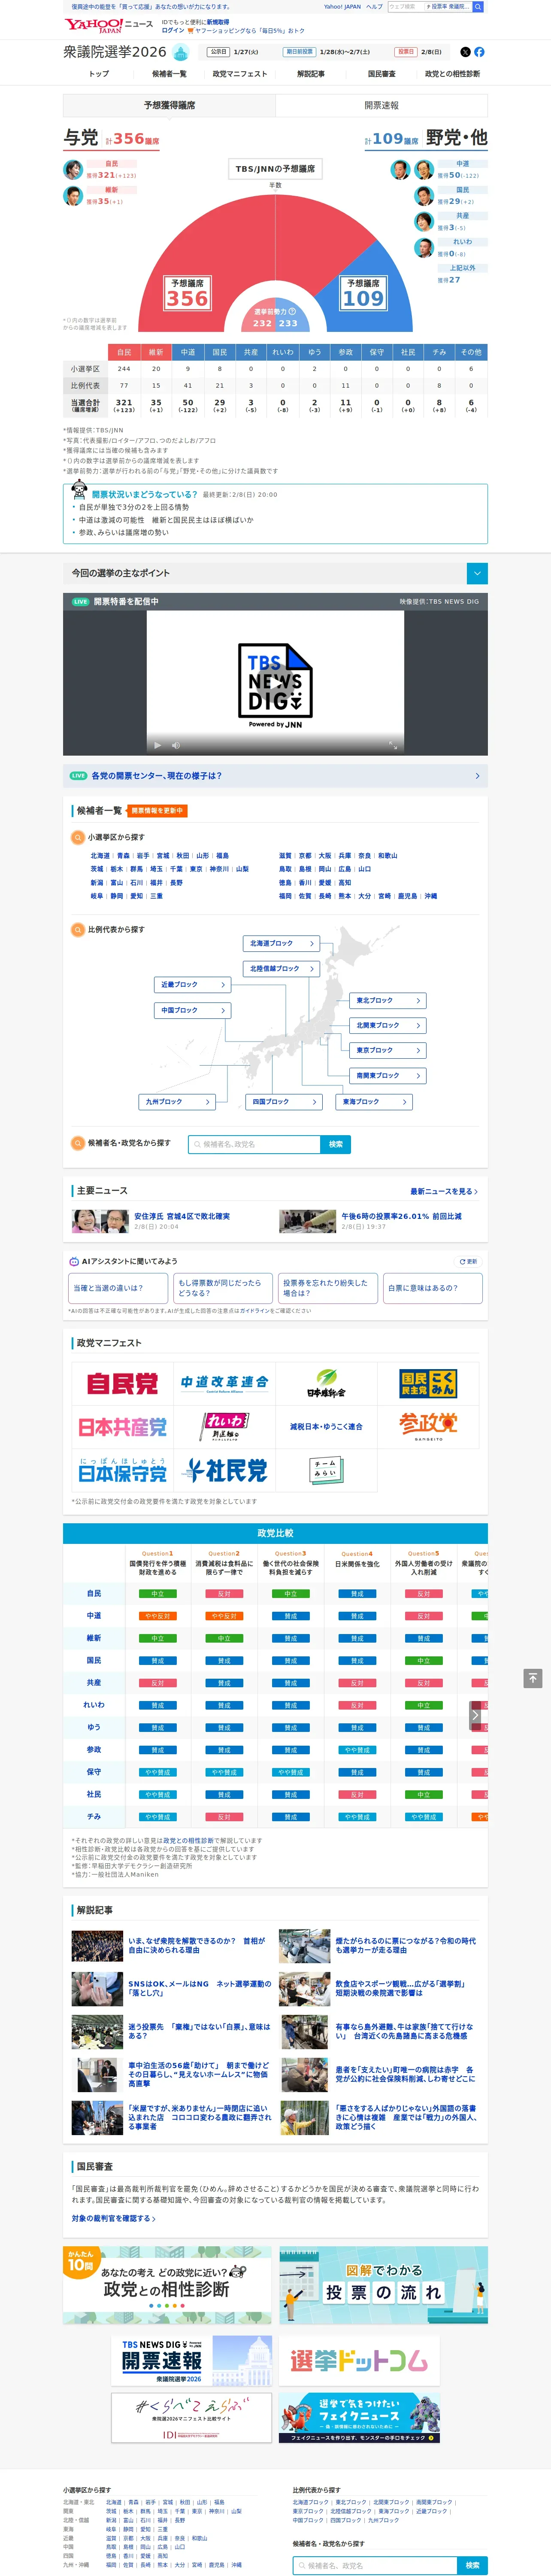Open the 四国ブロック selector
The image size is (551, 2576).
coord(285,1102)
